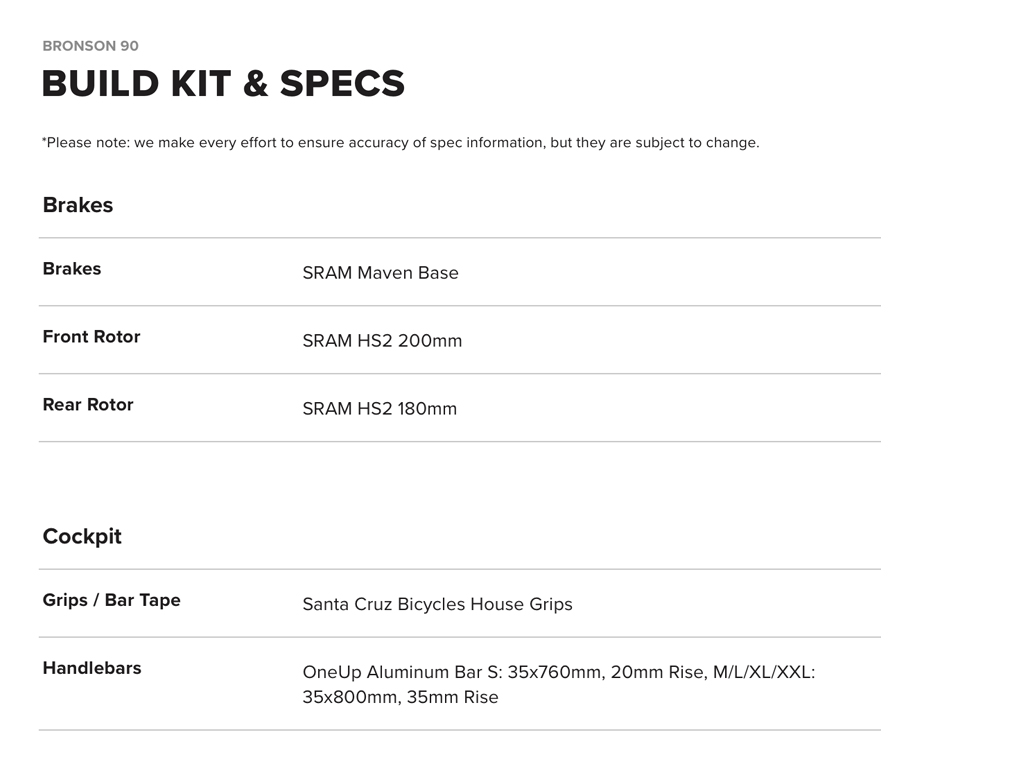Click the BRONSON 90 model label
Screen dimensions: 1024x768
90,46
